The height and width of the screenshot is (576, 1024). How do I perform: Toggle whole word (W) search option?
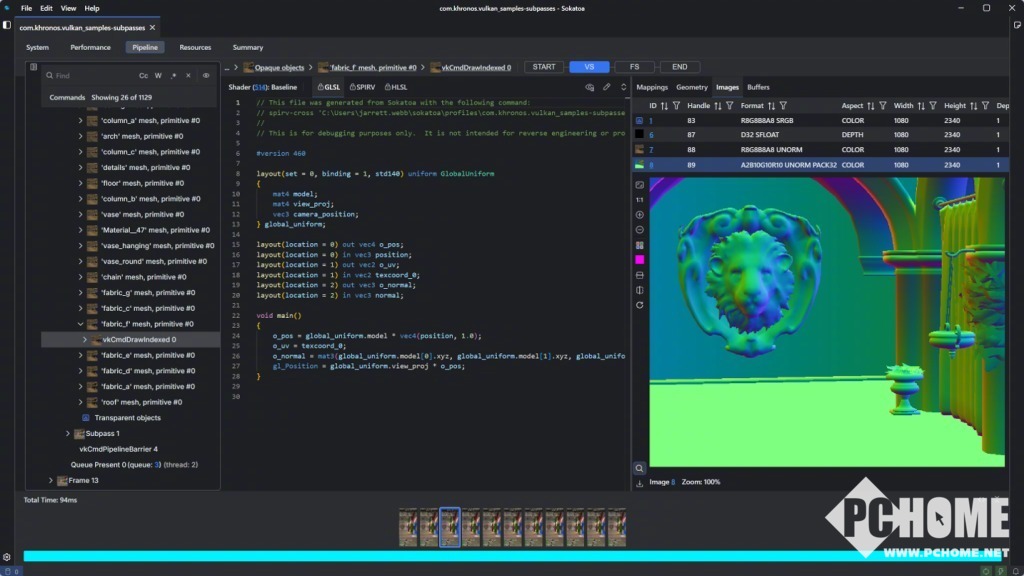[x=158, y=76]
